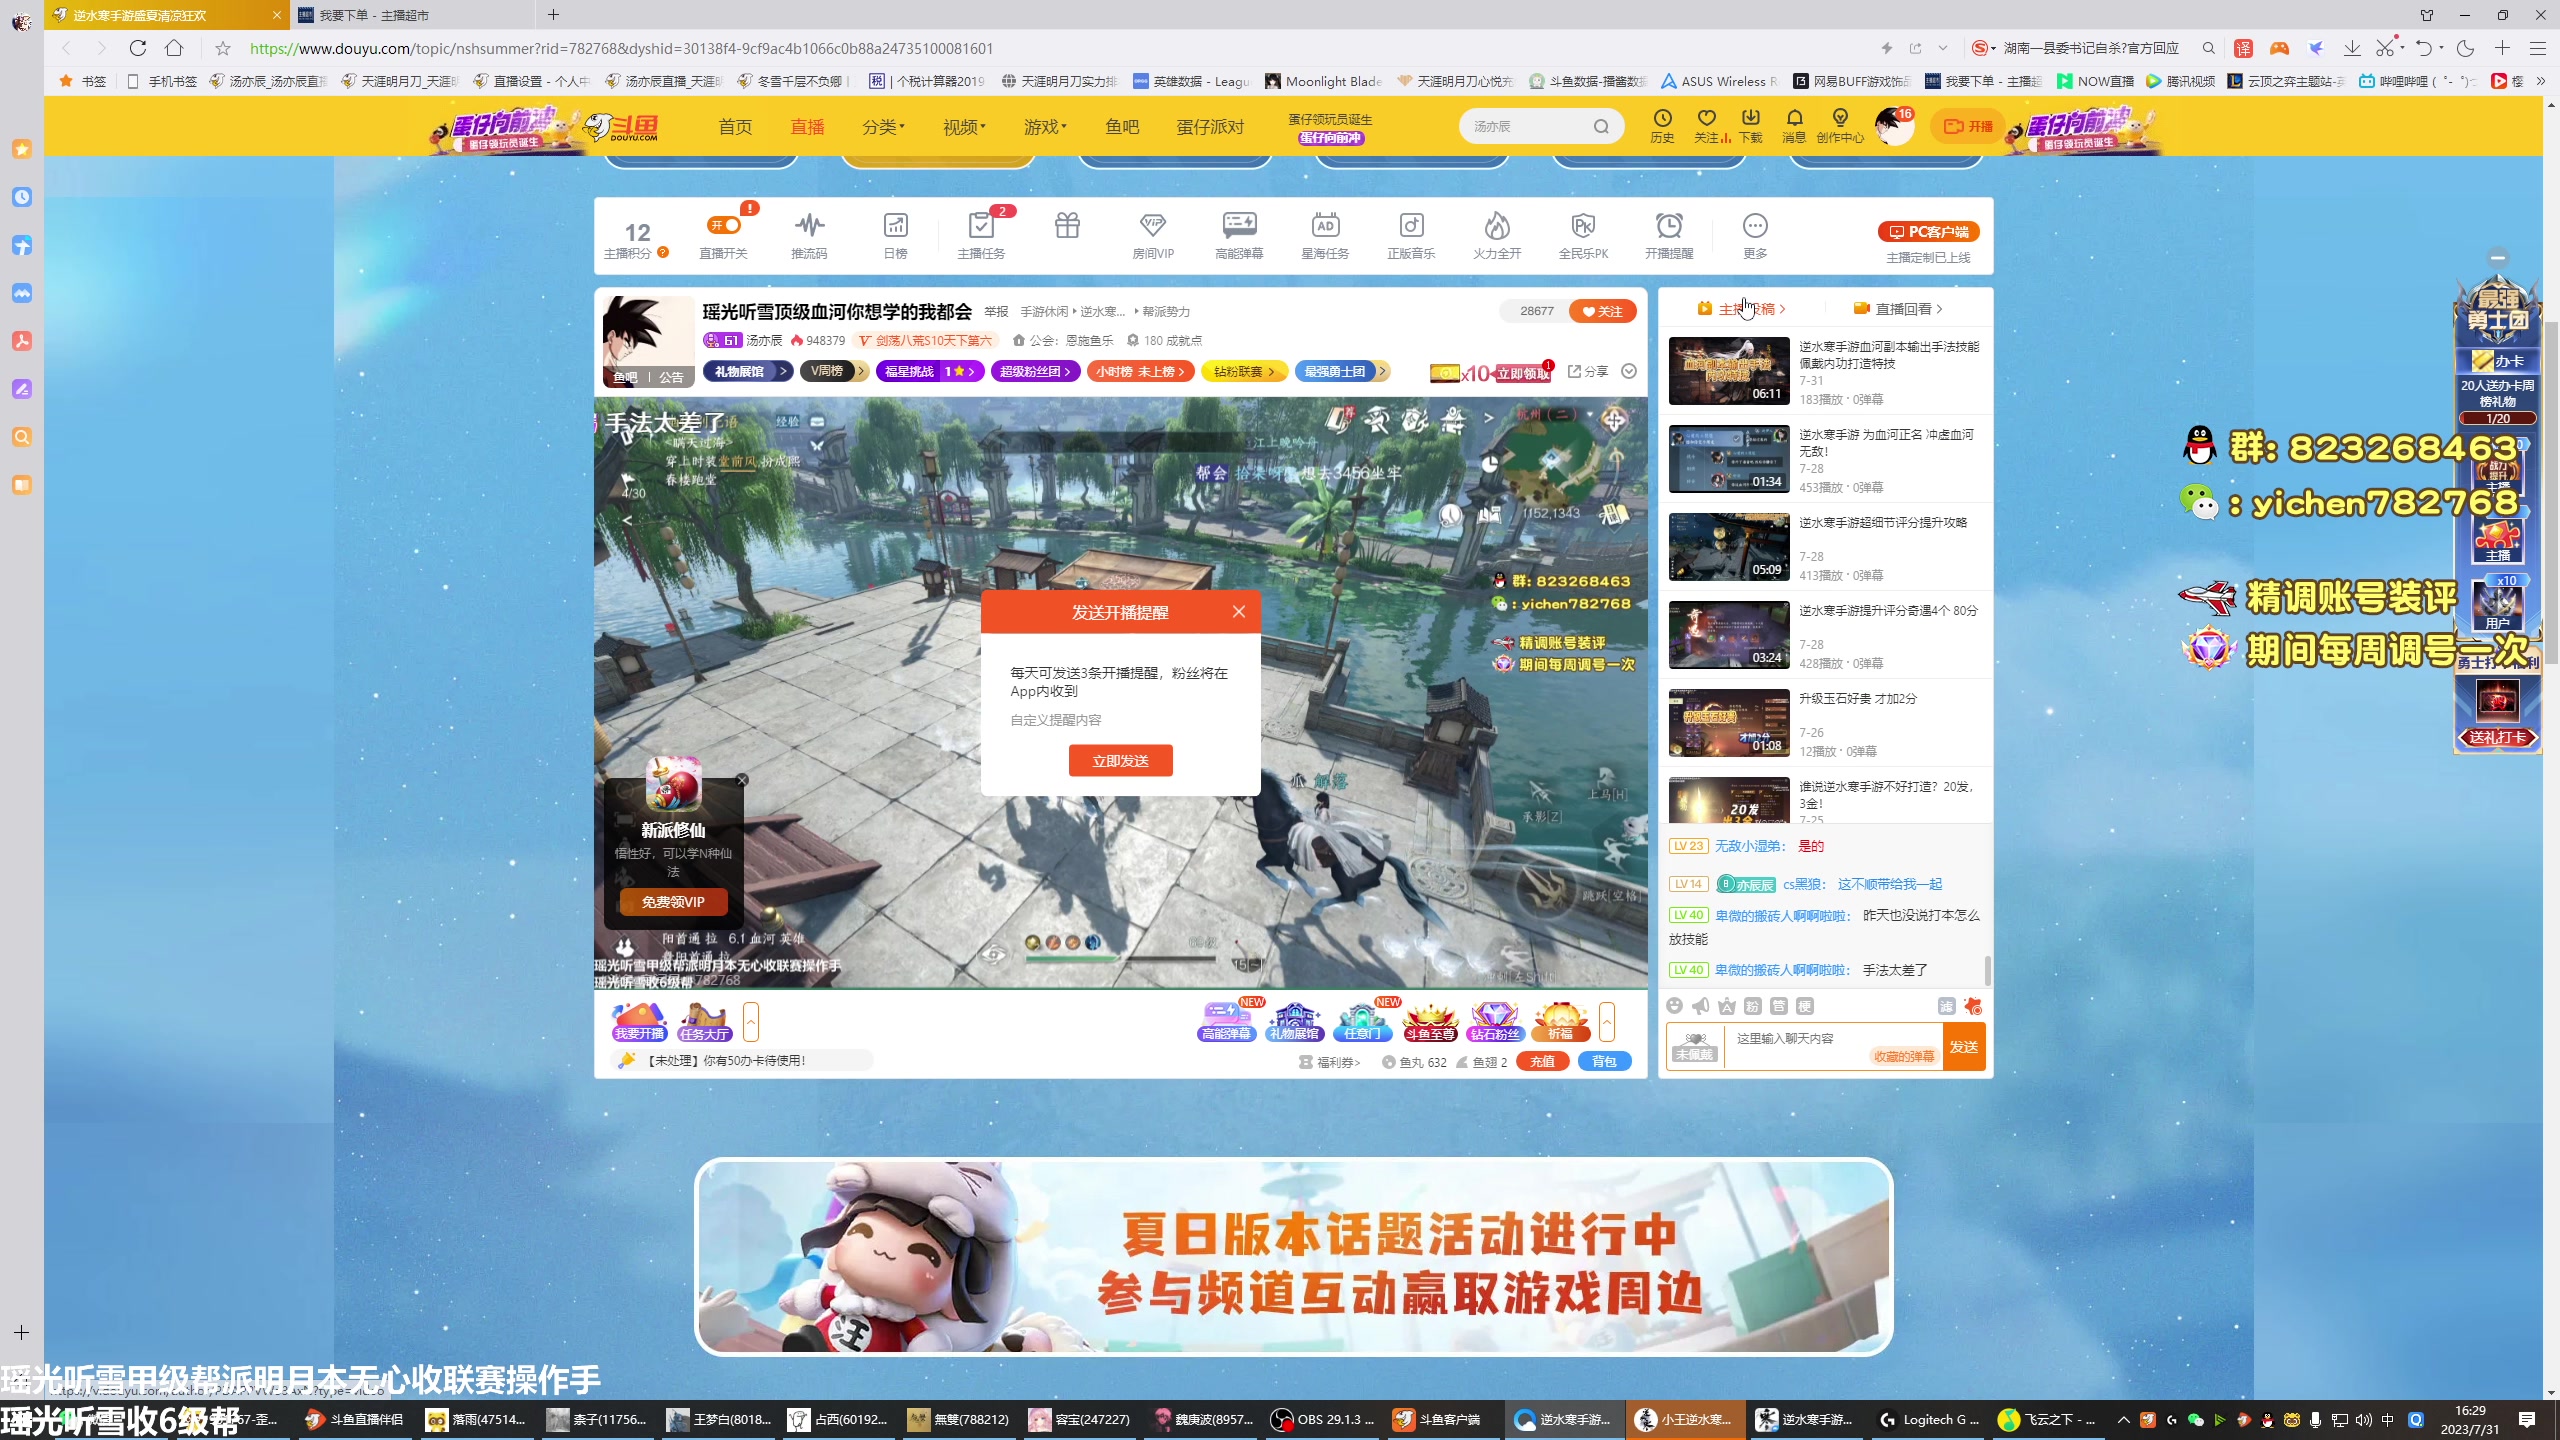Open the 开播提醒 alarm clock icon
Screen dimensions: 2560x1440
coord(1669,226)
